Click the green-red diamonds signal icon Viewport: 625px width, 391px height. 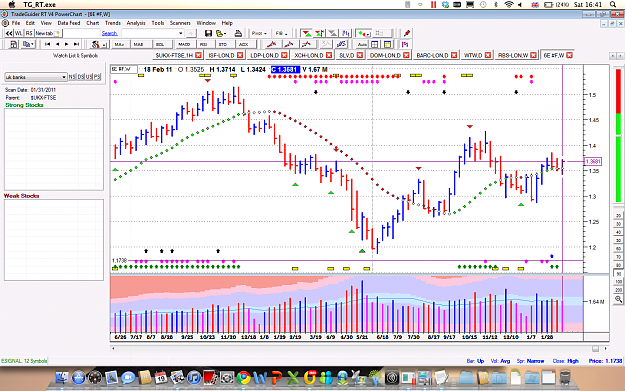363,33
